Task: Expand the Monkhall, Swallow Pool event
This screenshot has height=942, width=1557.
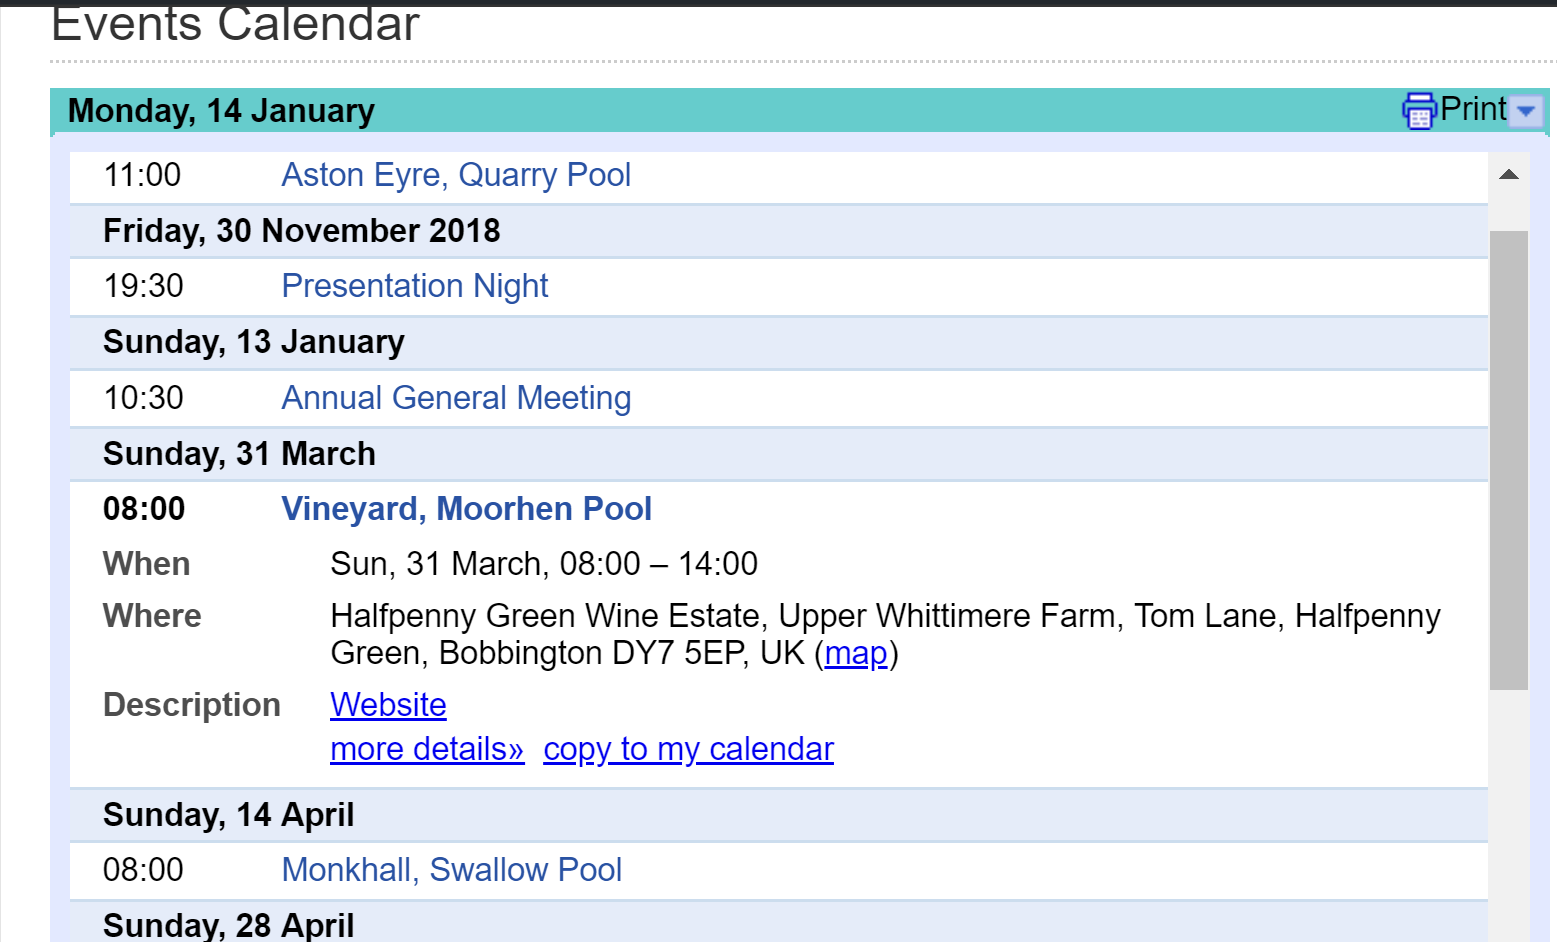Action: 452,870
